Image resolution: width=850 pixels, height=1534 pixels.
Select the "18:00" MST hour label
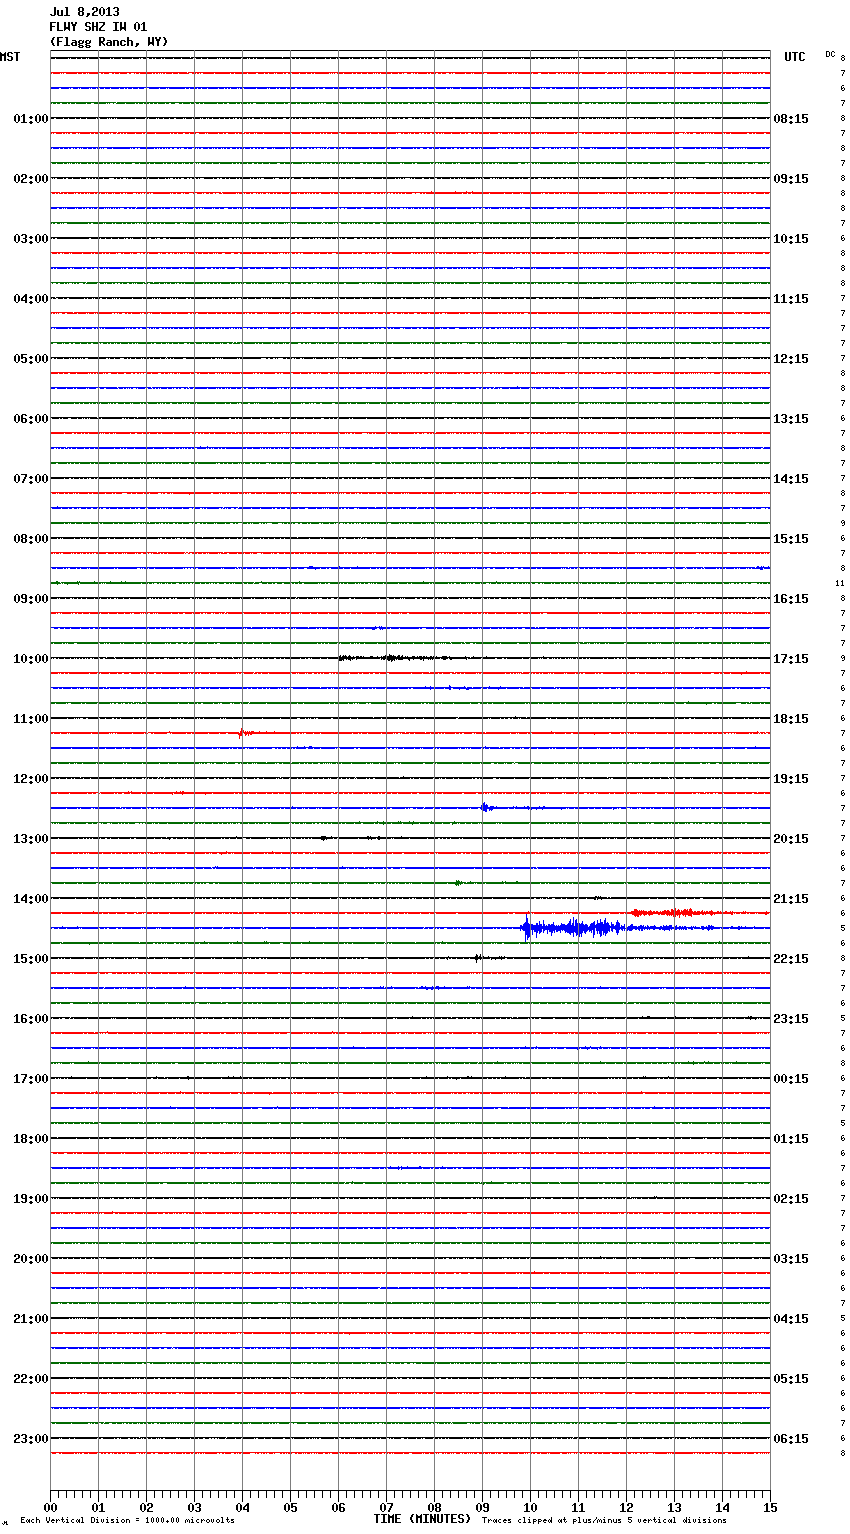31,1139
